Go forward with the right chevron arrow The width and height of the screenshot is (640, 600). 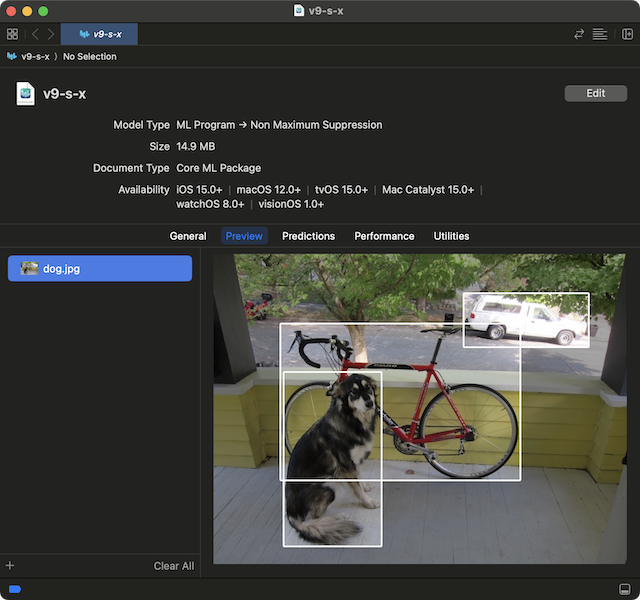pos(51,34)
